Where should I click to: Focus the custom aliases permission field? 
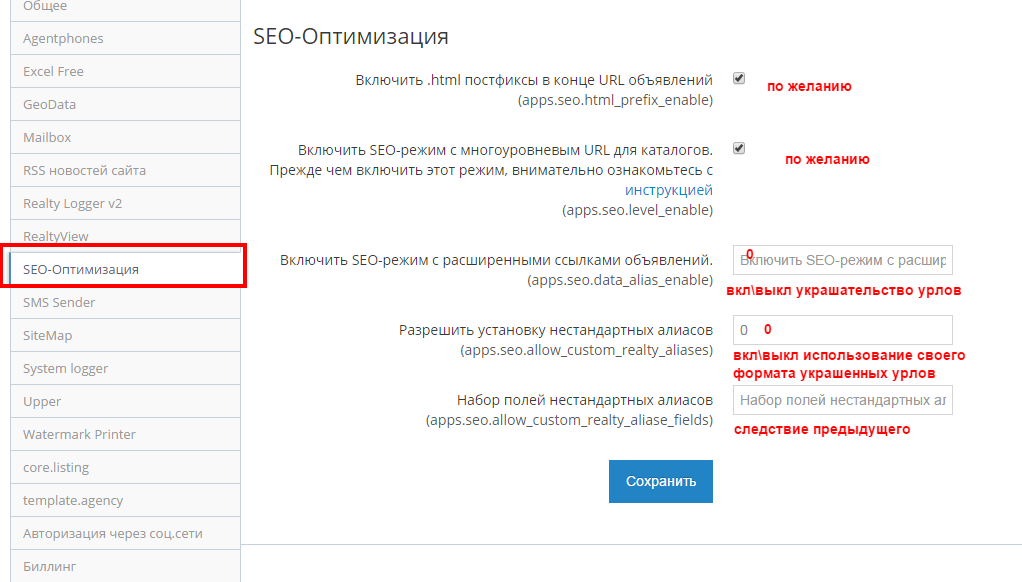843,330
